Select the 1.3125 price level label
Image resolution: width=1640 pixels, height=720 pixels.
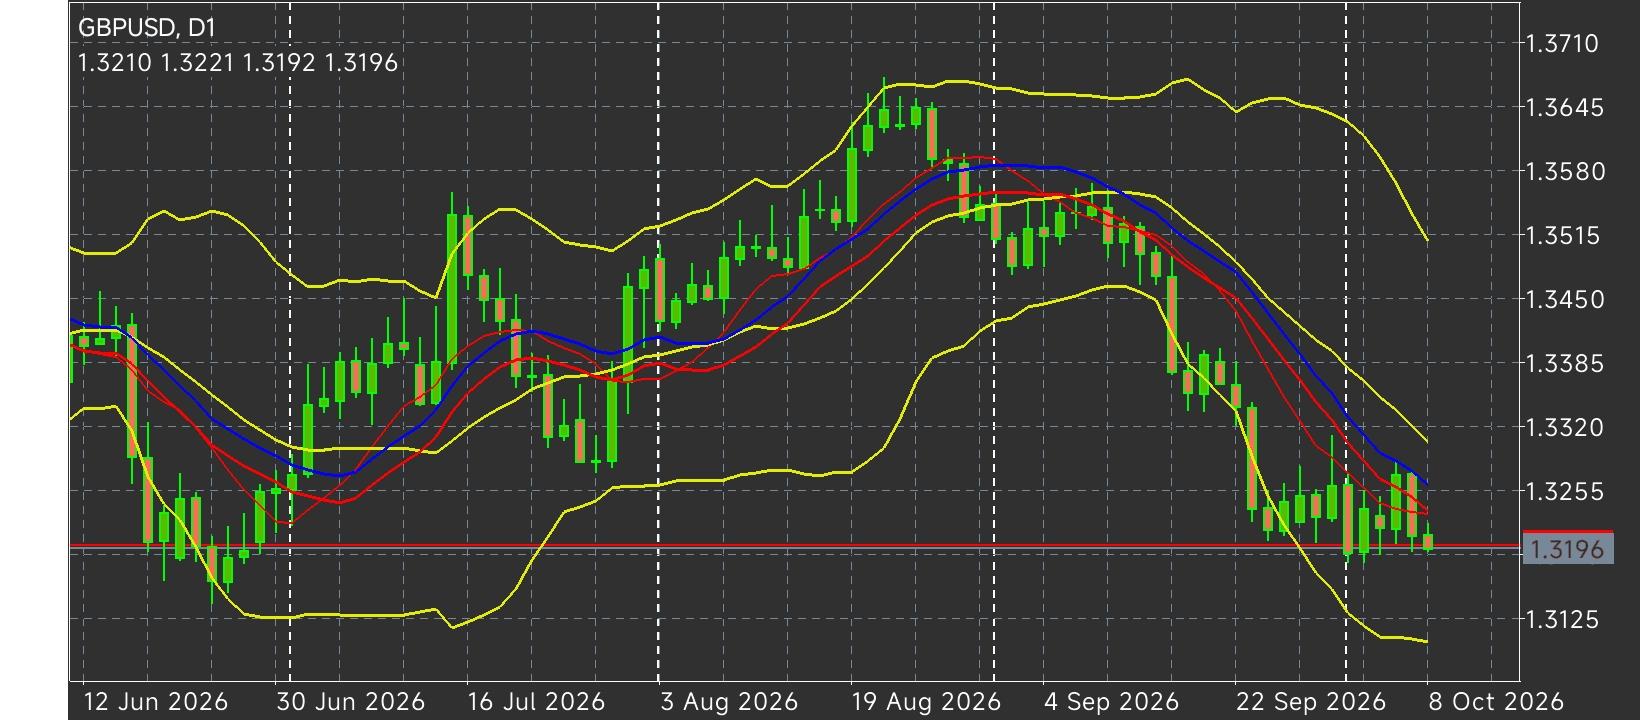[x=1563, y=619]
